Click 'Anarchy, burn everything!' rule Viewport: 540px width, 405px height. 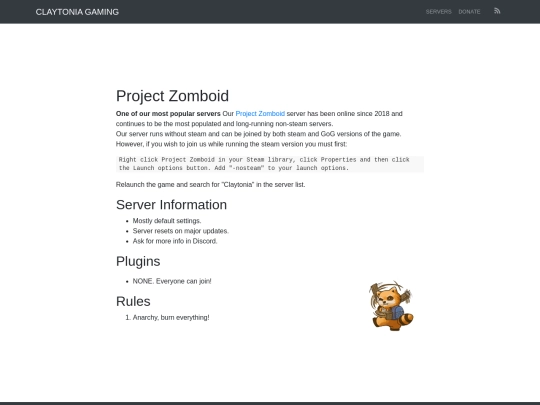click(x=171, y=318)
